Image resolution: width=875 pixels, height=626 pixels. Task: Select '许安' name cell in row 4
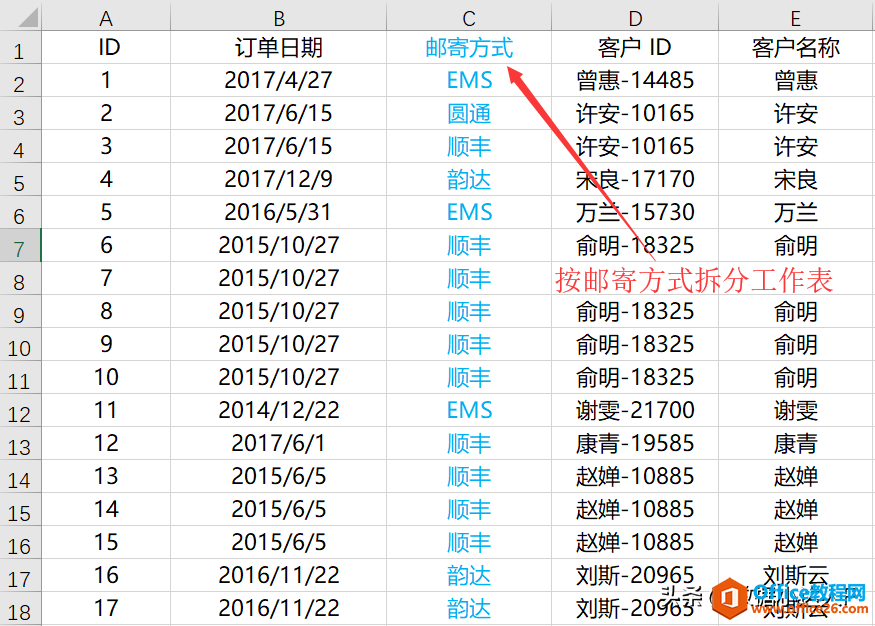(x=796, y=146)
